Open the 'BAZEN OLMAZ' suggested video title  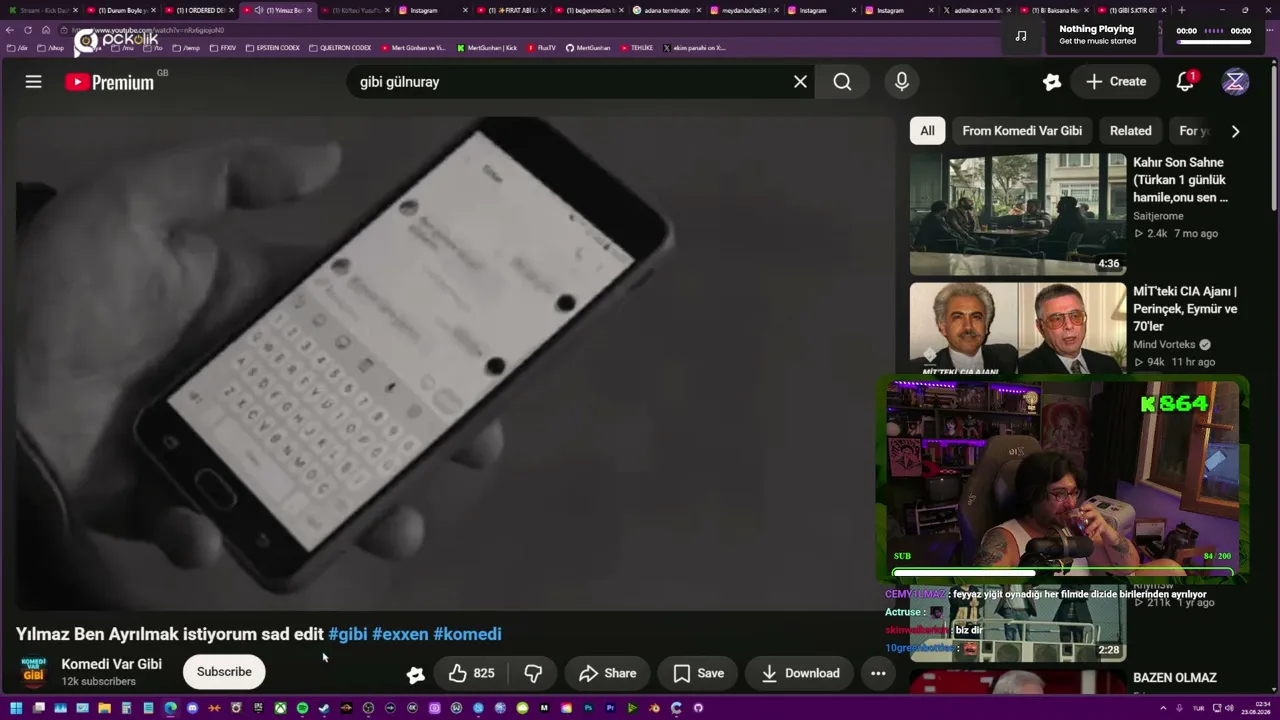1175,678
